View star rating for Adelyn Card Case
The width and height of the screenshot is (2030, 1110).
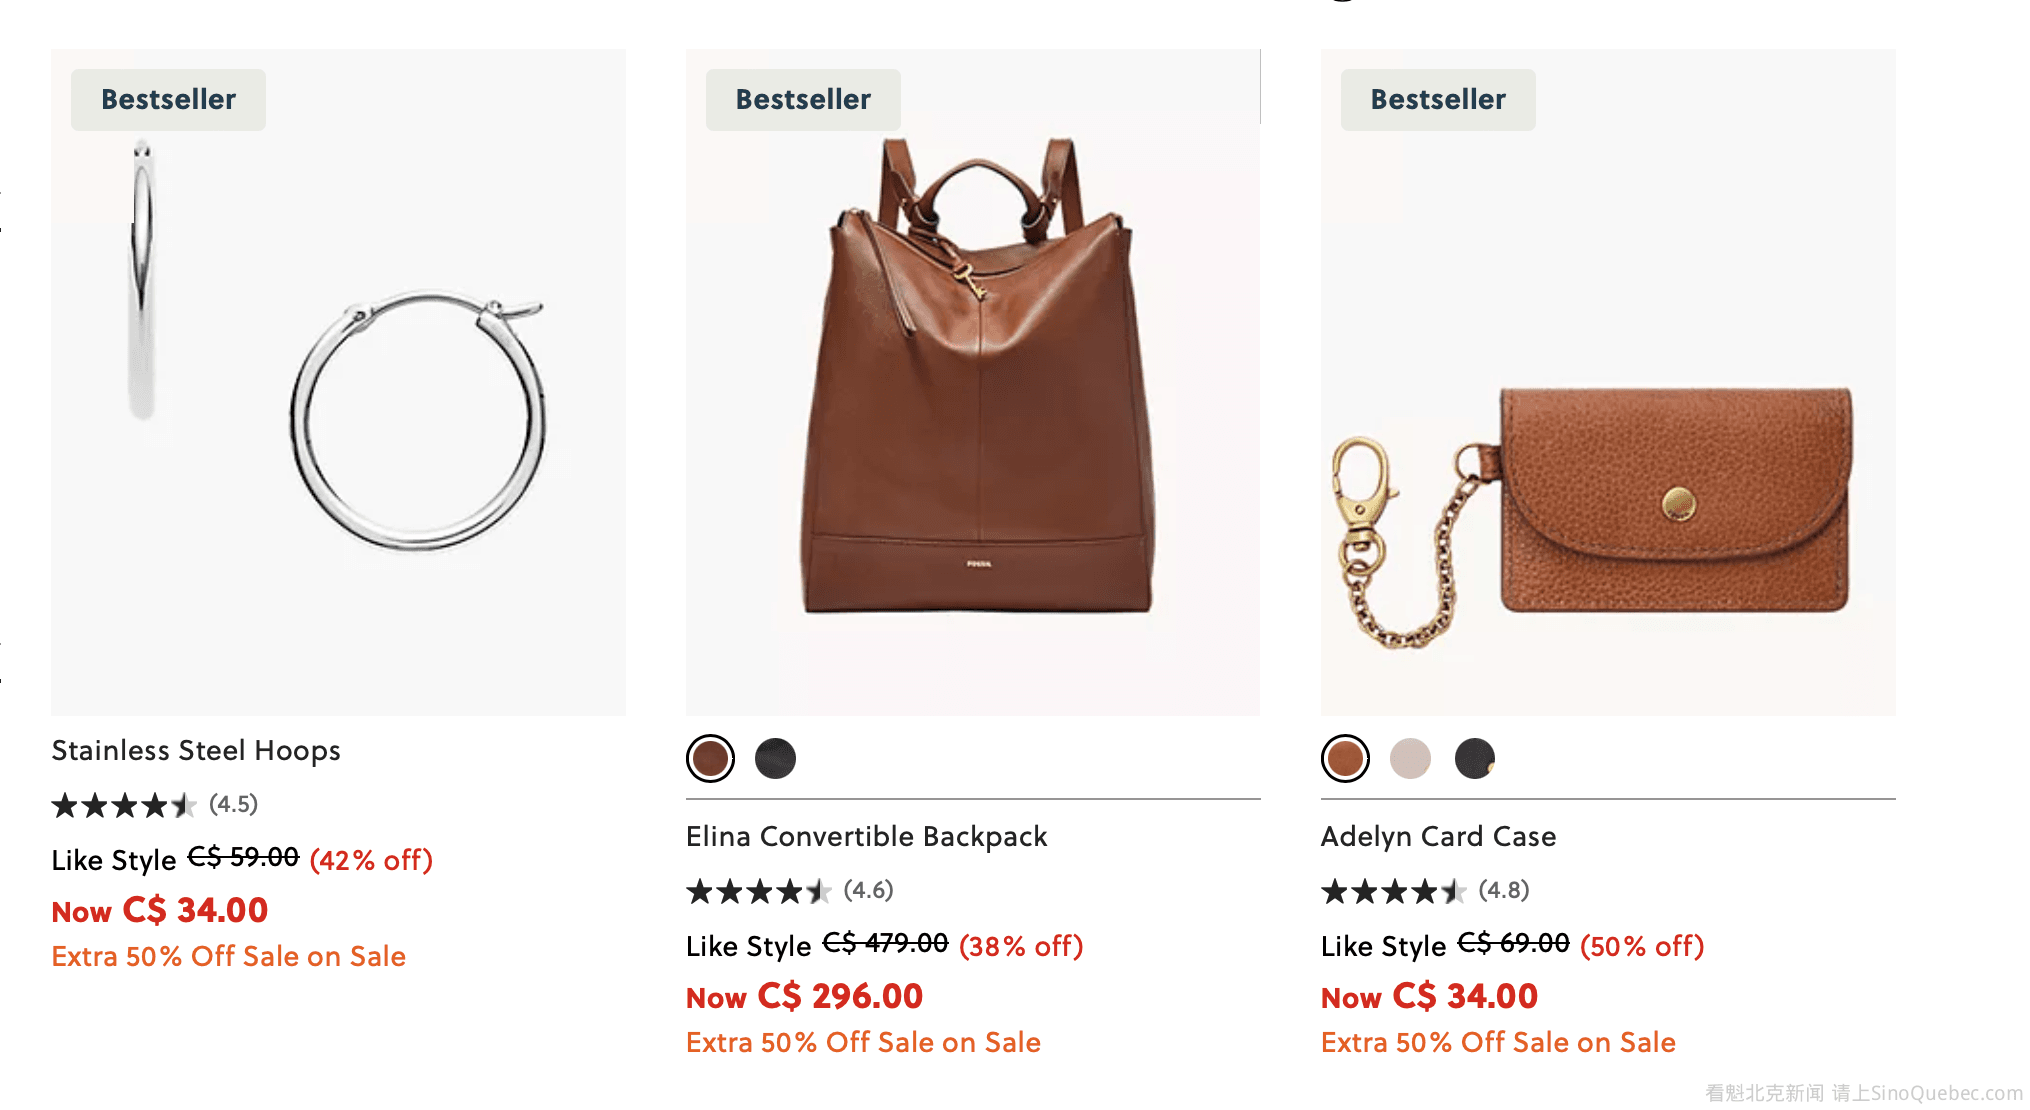point(1394,891)
